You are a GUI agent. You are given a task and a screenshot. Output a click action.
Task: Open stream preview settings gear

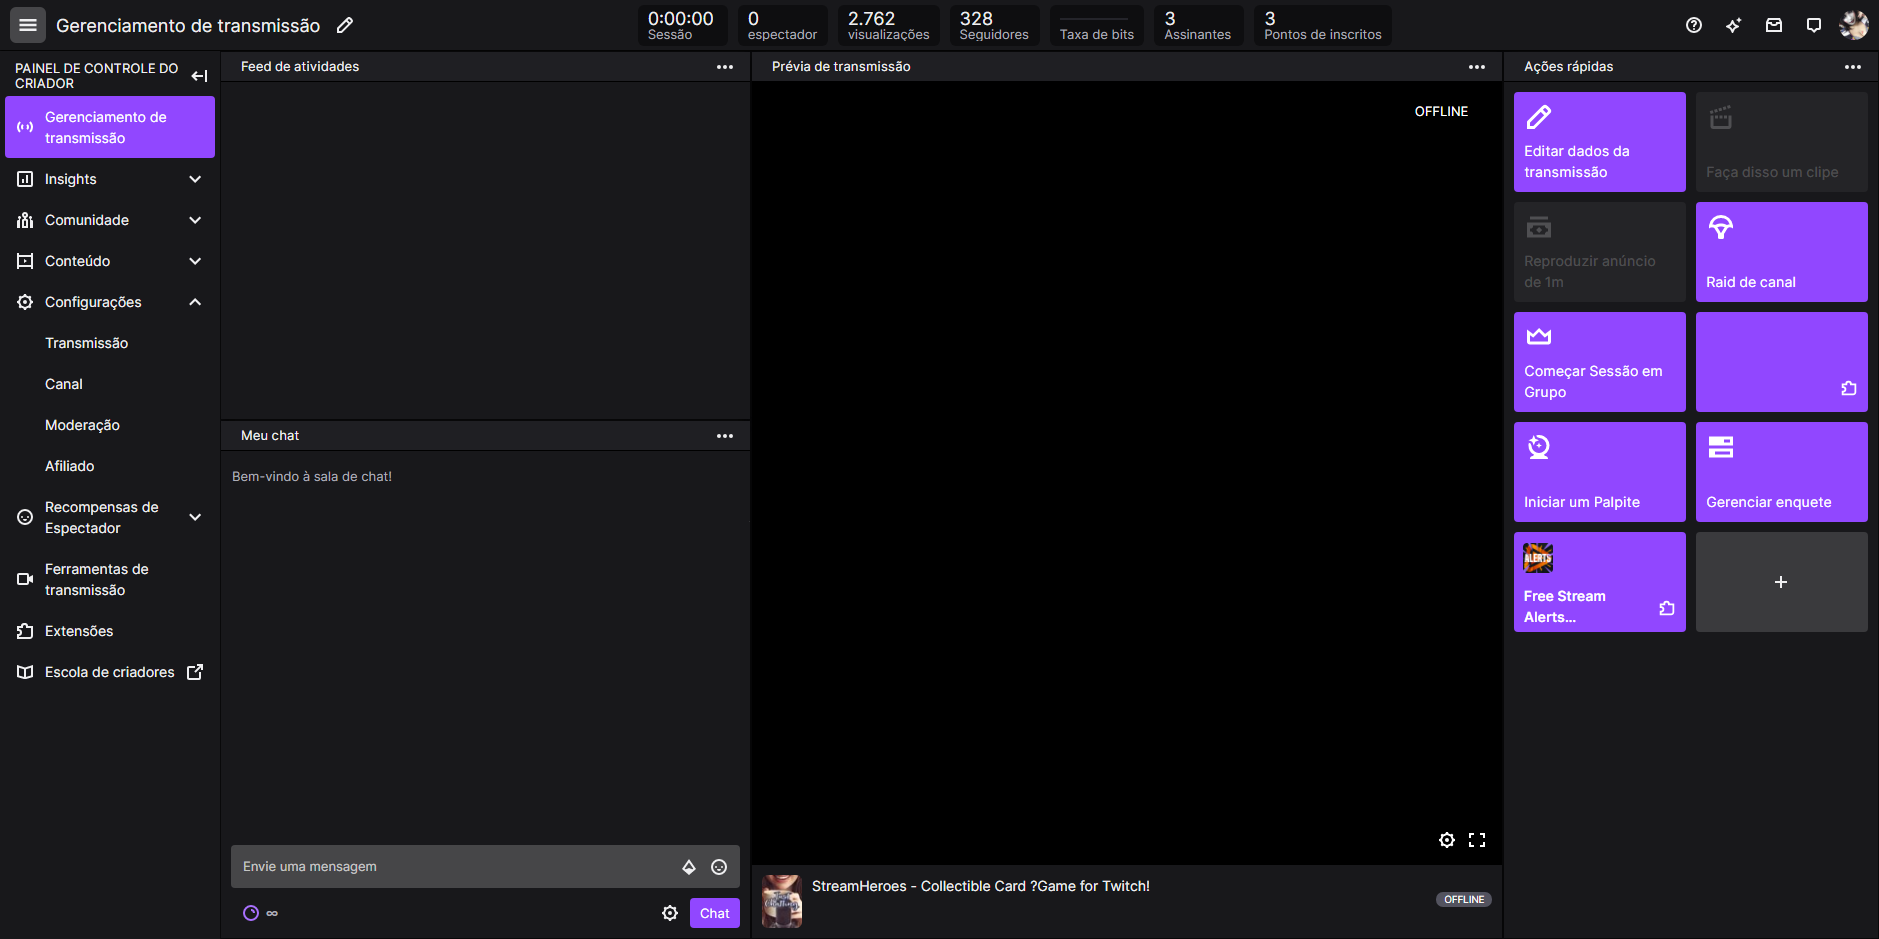[x=1446, y=840]
